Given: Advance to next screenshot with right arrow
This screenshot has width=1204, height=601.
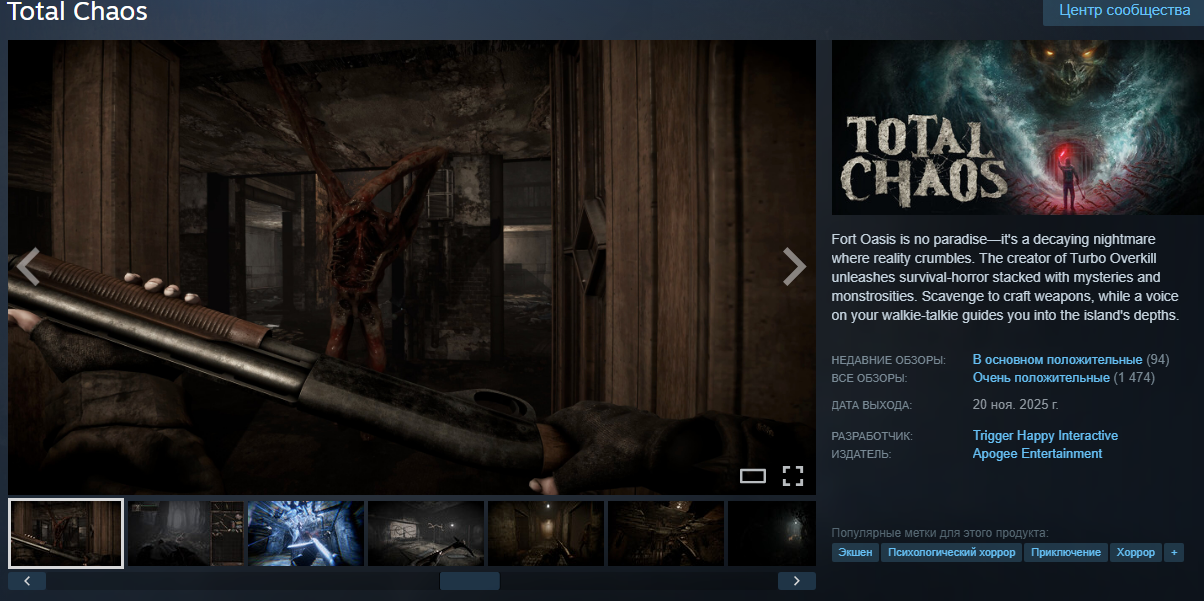Looking at the screenshot, I should [x=794, y=267].
